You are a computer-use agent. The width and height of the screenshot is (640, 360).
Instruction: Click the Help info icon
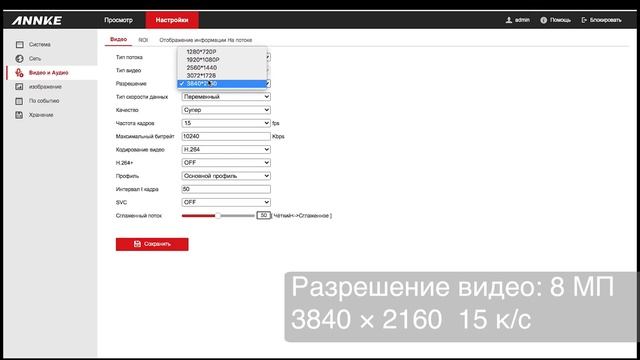point(543,20)
